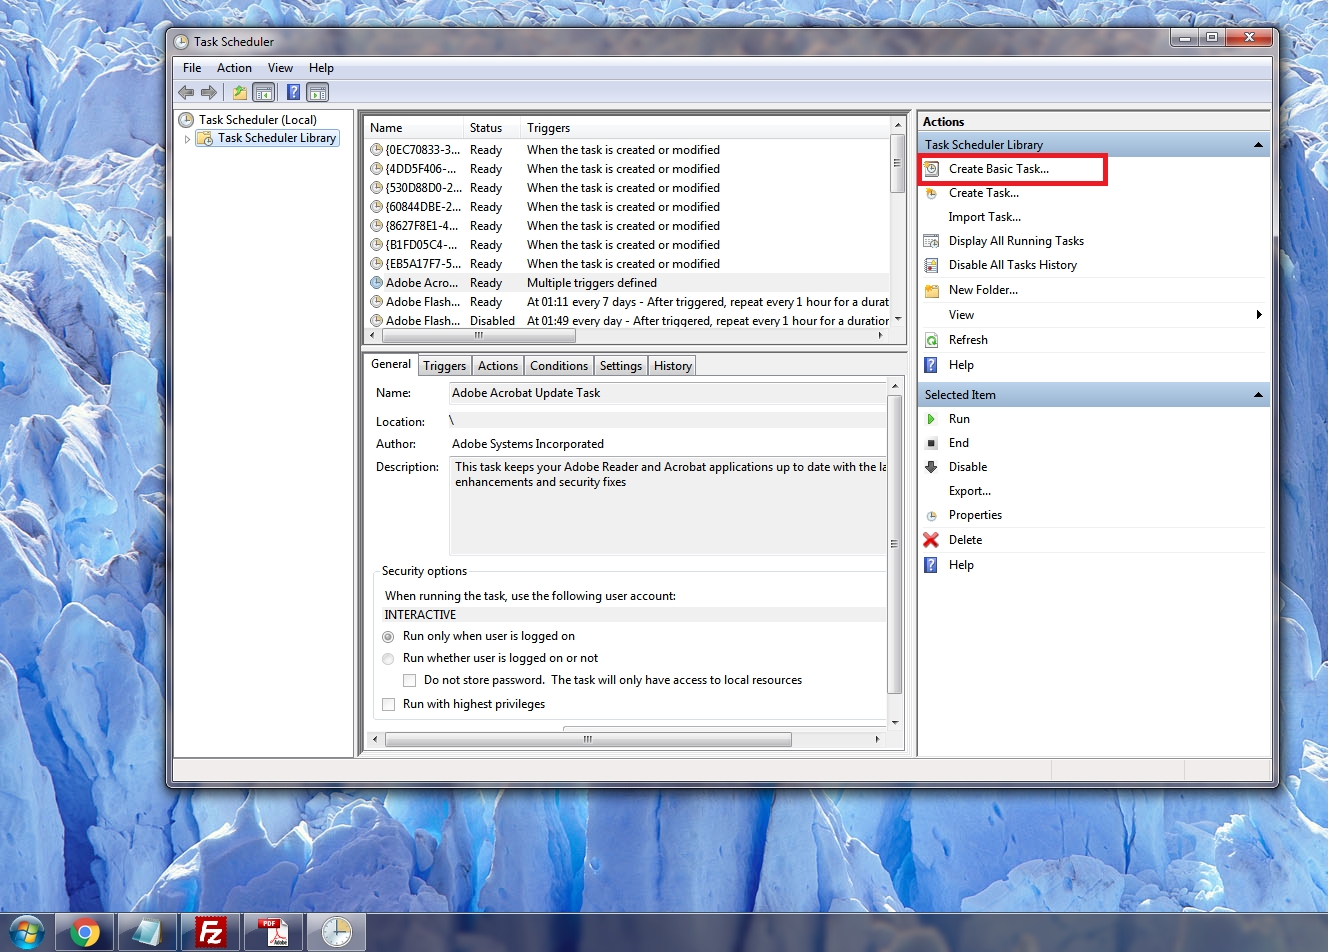Screen dimensions: 1328x952
Task: Open the Action menu
Action: coord(234,68)
